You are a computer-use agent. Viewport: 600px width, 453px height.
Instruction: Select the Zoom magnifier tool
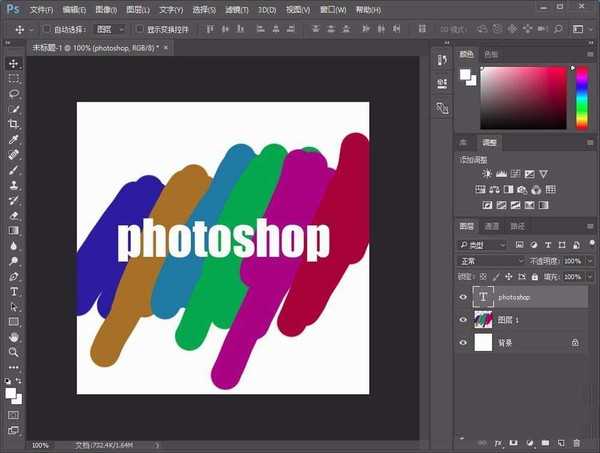[x=14, y=352]
